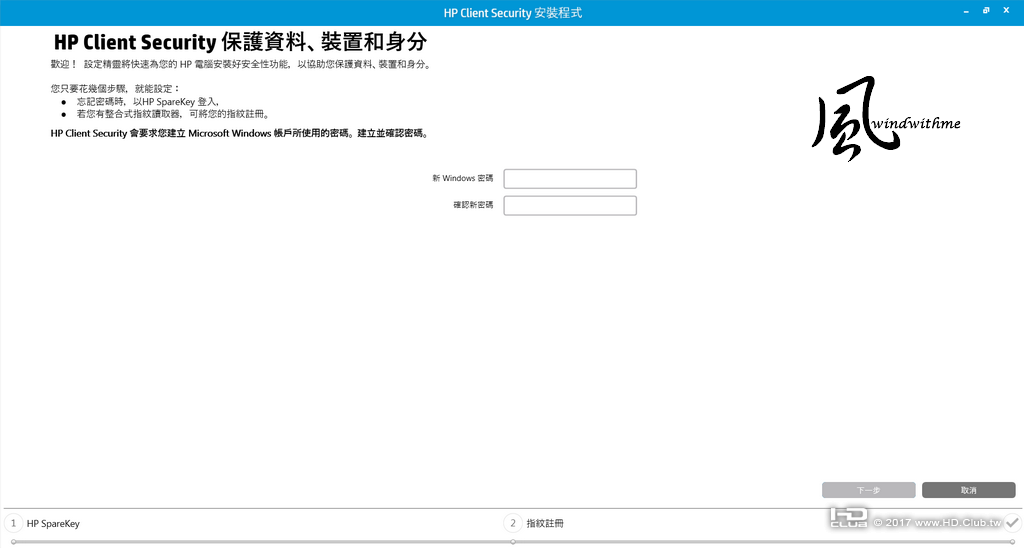1024x548 pixels.
Task: Minimize the HP Client Security window
Action: tap(966, 12)
